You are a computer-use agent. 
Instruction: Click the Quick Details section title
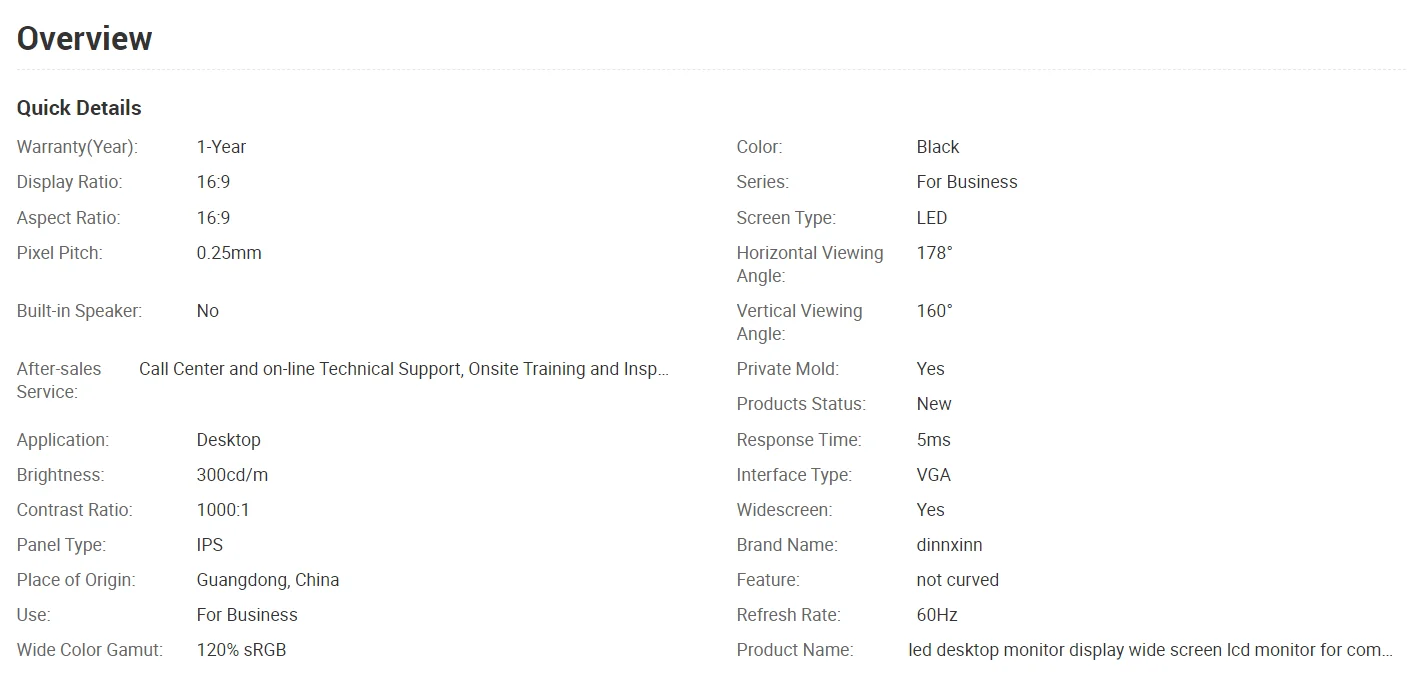pos(79,108)
